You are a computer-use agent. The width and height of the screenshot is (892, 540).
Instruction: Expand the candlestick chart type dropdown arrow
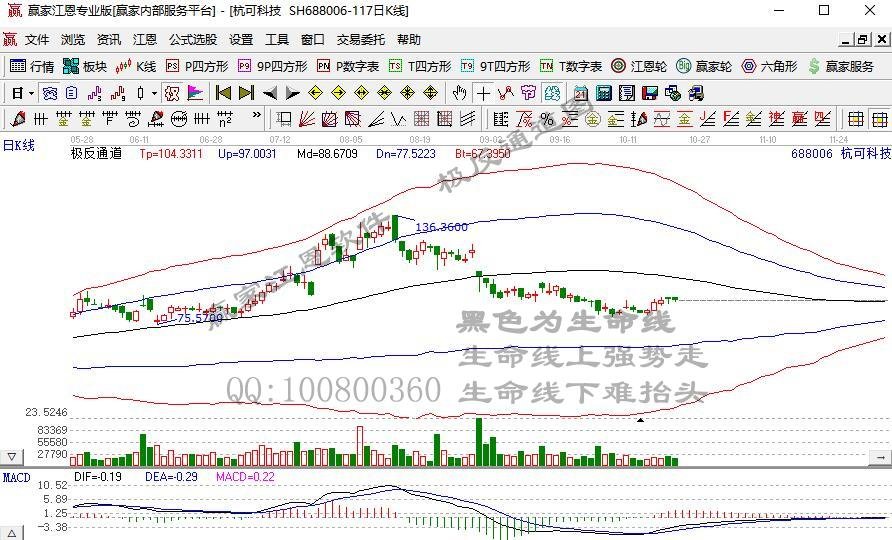[x=154, y=93]
